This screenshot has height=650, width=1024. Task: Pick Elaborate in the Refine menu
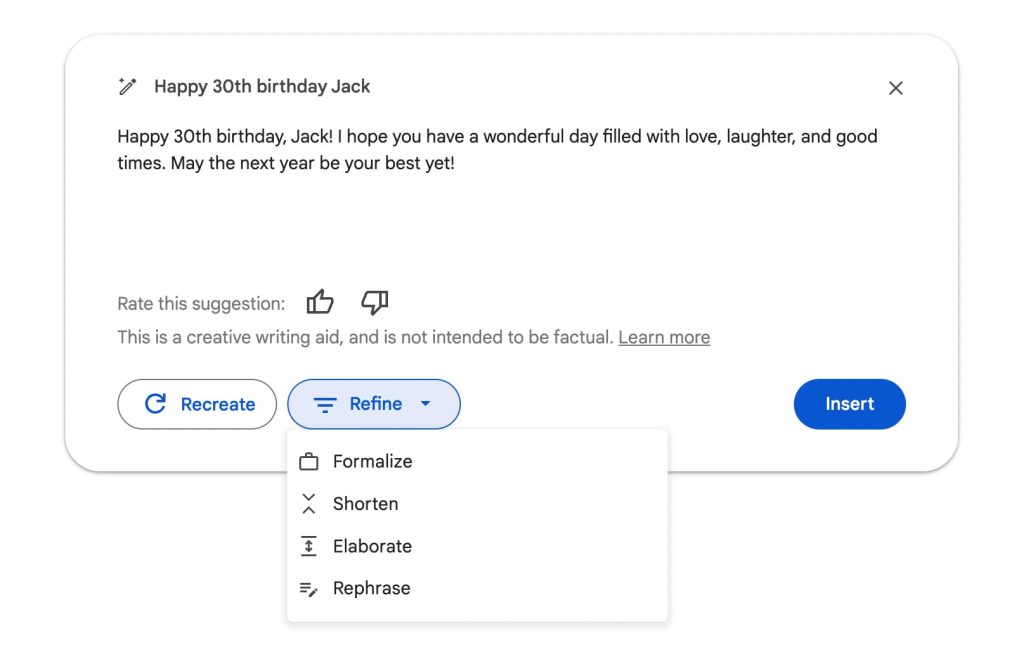point(372,546)
